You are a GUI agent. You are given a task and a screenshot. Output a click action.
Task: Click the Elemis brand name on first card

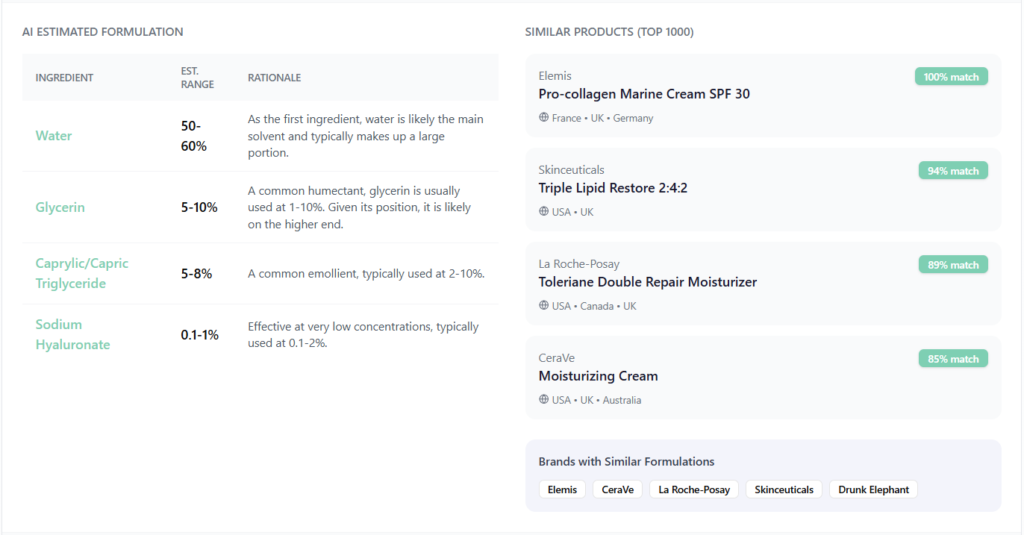pyautogui.click(x=554, y=76)
